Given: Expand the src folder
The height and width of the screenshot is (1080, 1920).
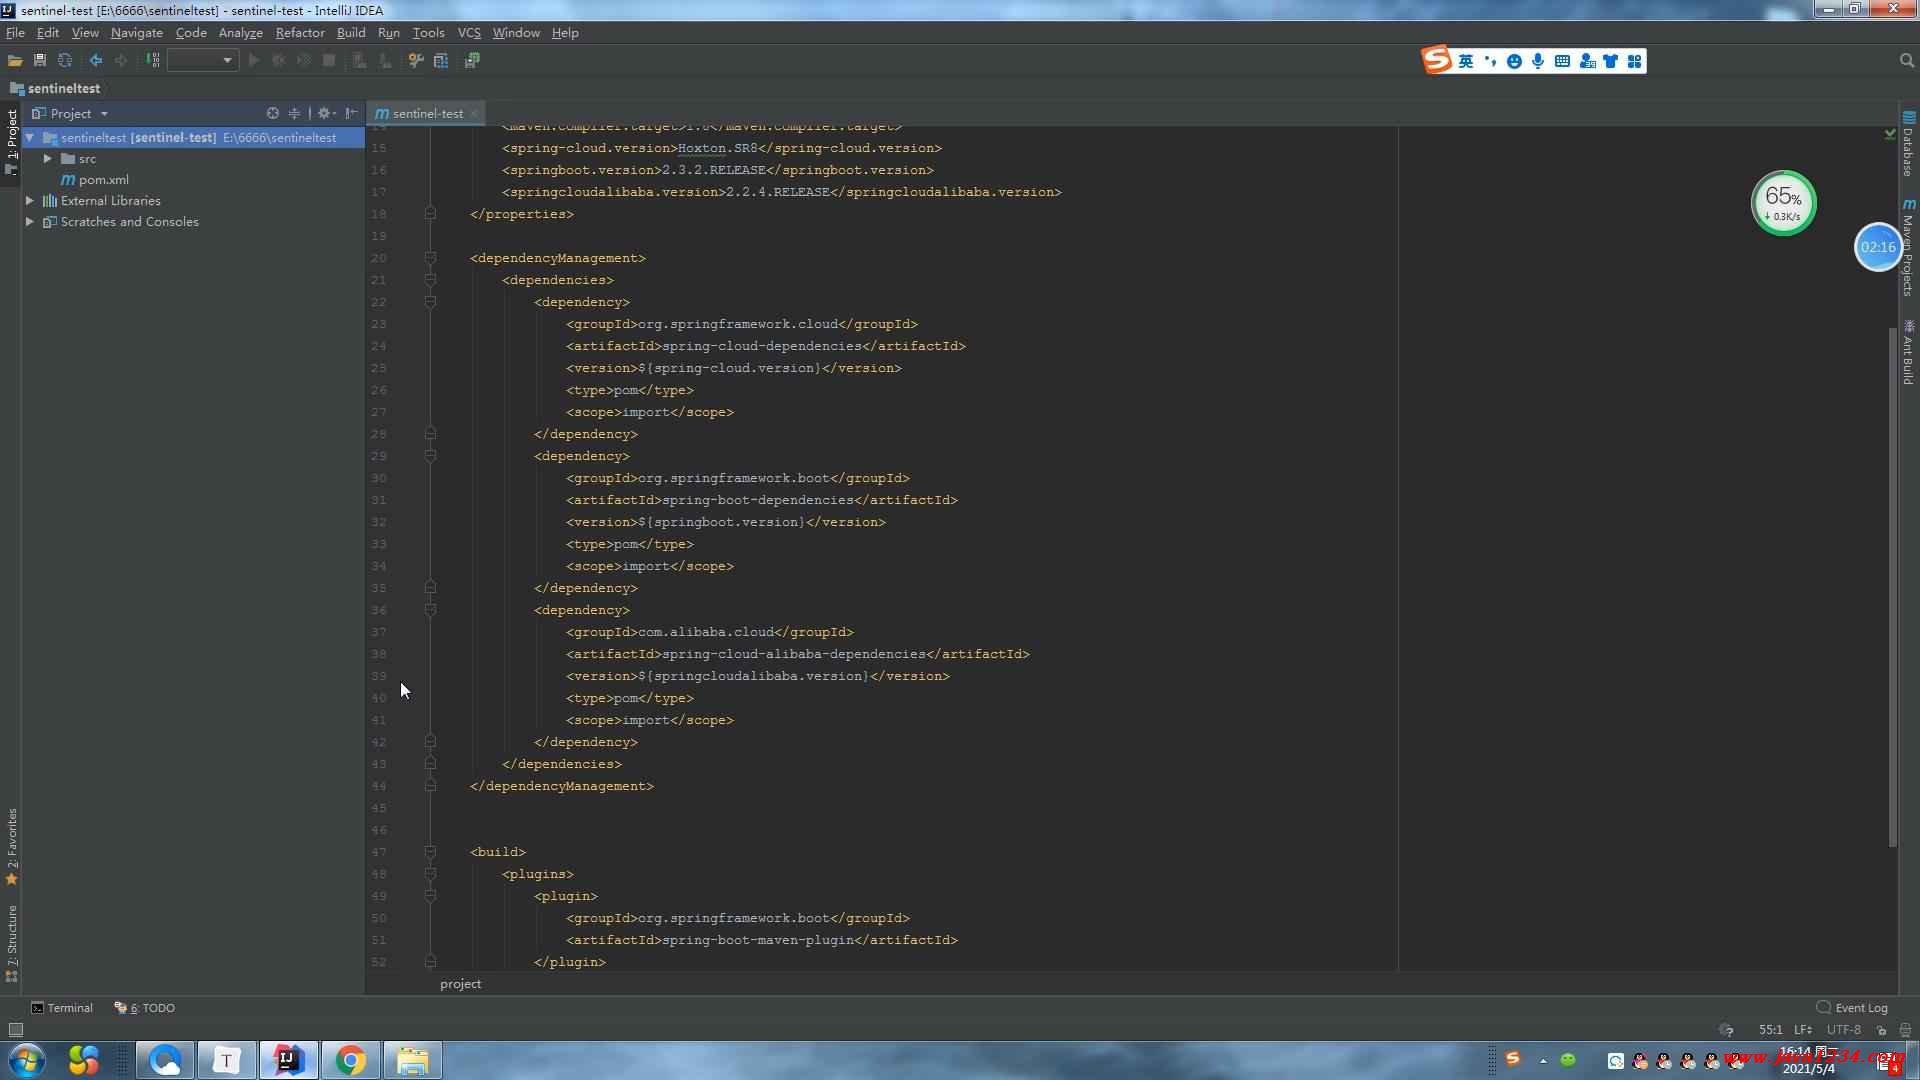Looking at the screenshot, I should [47, 159].
